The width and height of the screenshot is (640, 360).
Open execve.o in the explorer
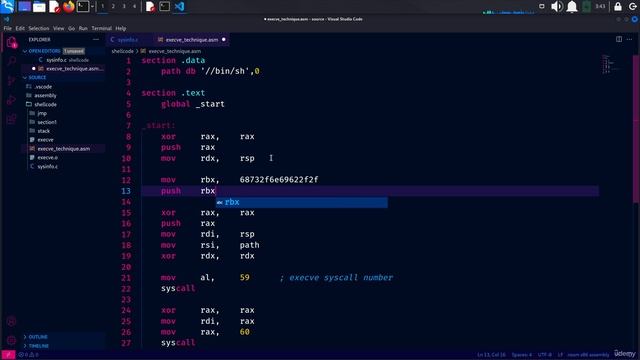tap(47, 158)
